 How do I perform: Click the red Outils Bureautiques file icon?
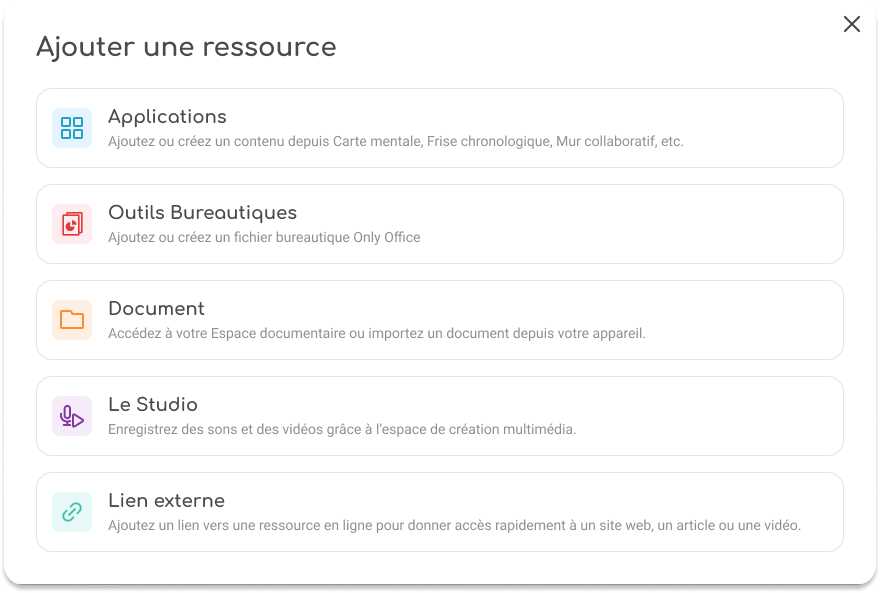pos(72,224)
